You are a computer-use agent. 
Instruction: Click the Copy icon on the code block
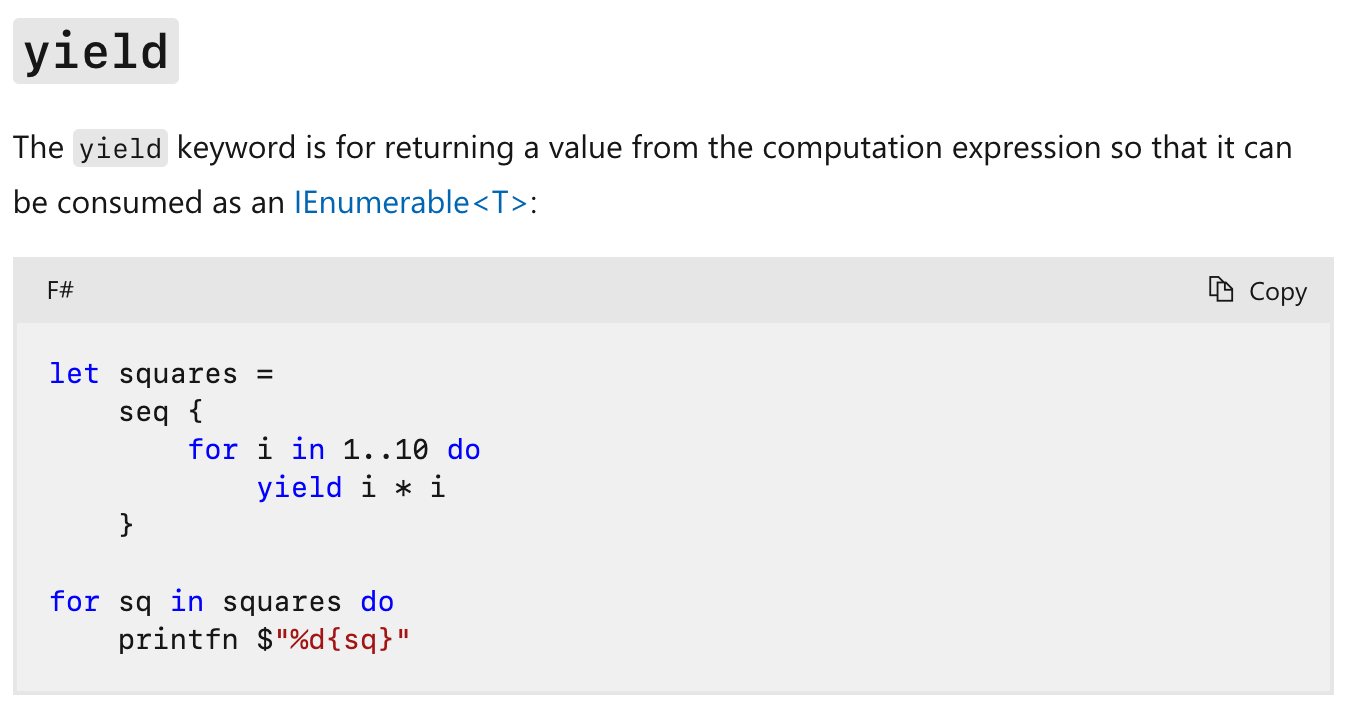(1220, 290)
